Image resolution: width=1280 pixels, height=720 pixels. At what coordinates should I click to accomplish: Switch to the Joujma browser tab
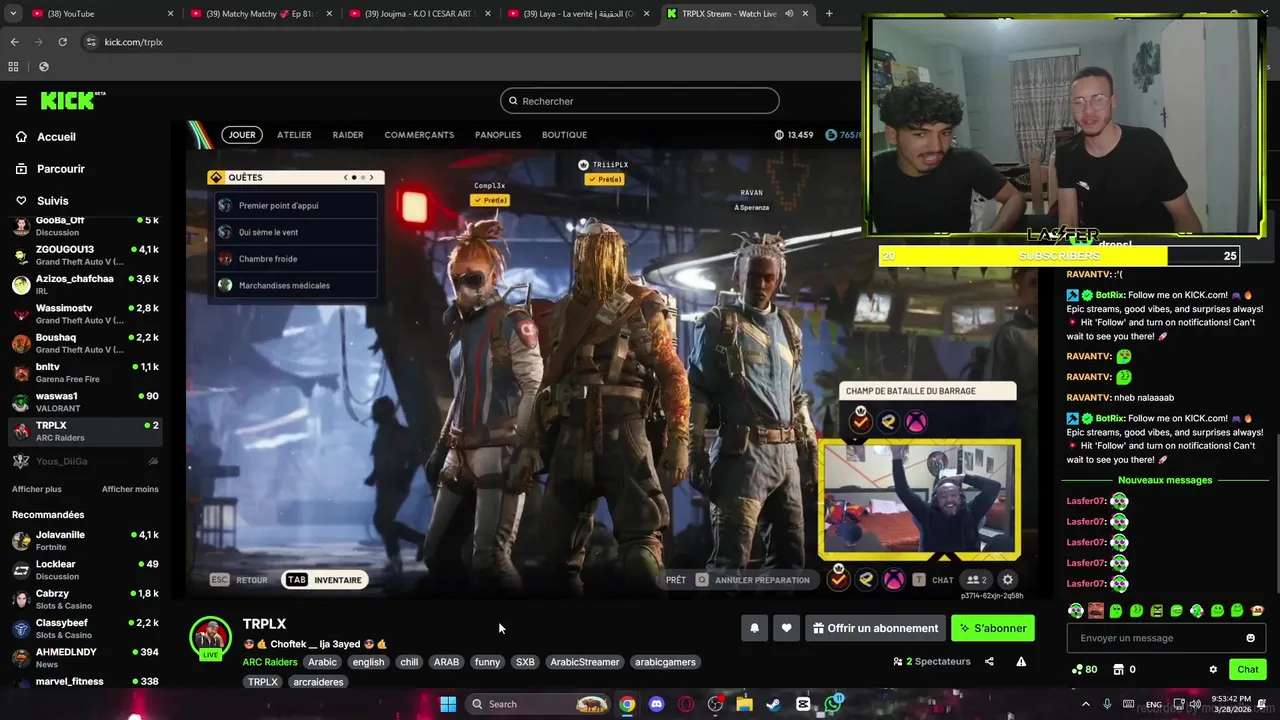pyautogui.click(x=420, y=14)
